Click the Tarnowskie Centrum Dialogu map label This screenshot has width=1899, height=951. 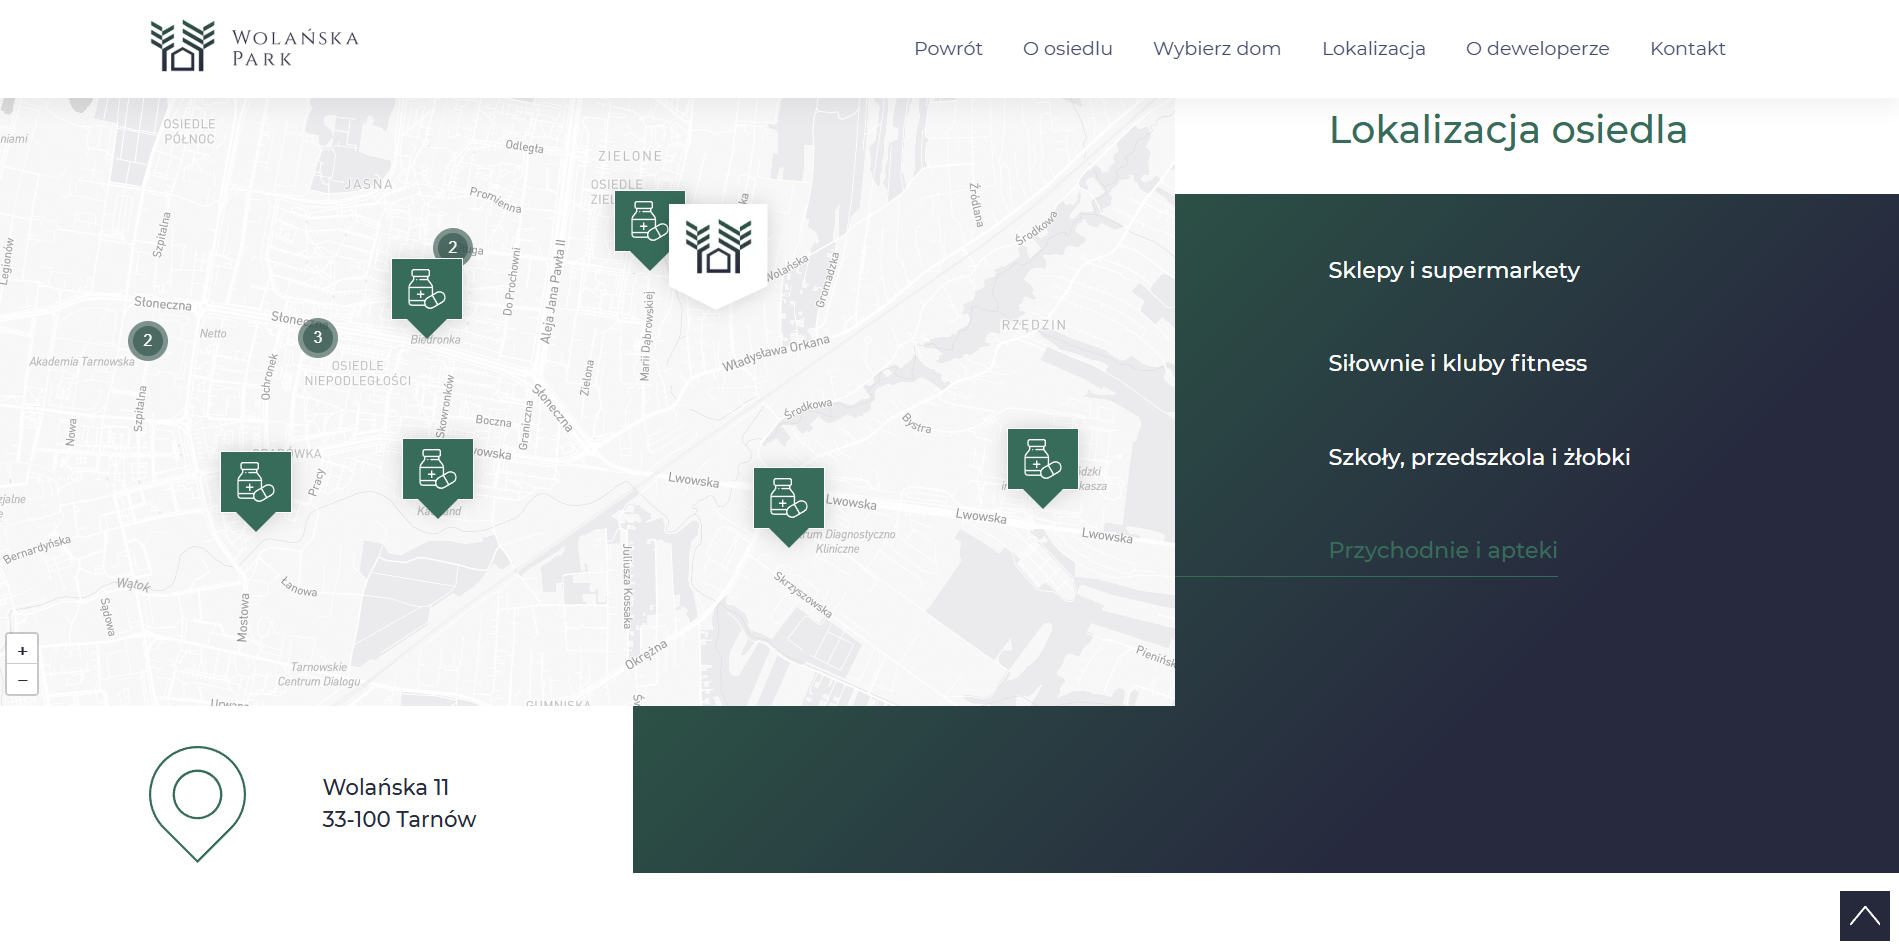point(319,674)
